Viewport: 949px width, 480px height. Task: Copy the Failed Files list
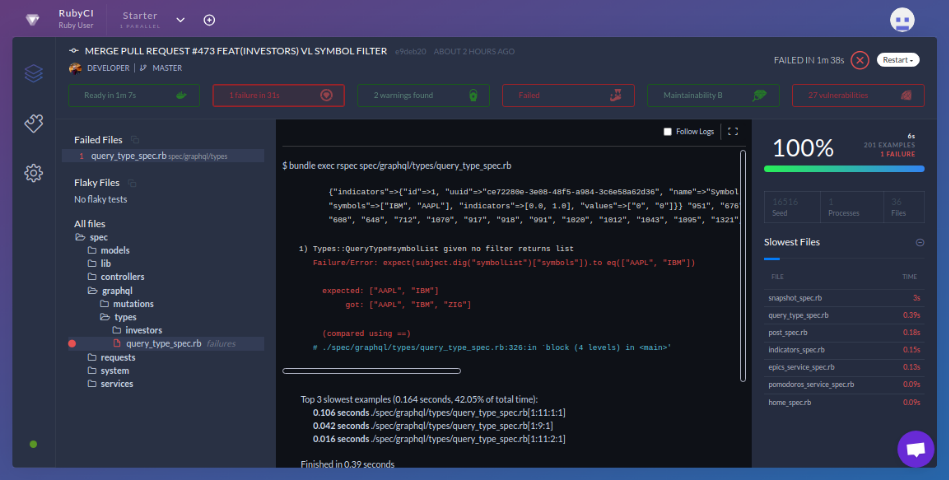pyautogui.click(x=135, y=140)
